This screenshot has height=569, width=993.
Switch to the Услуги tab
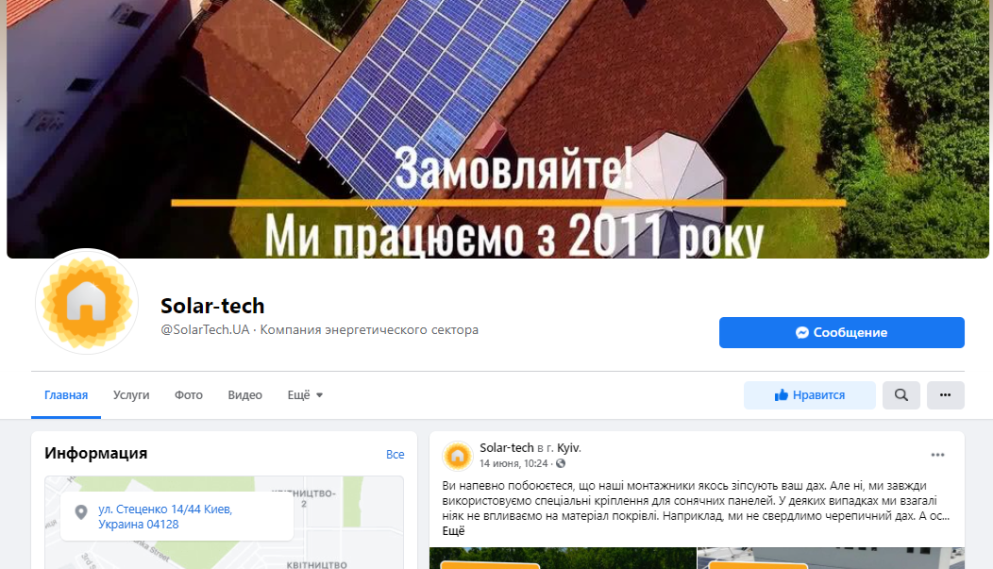pos(131,395)
